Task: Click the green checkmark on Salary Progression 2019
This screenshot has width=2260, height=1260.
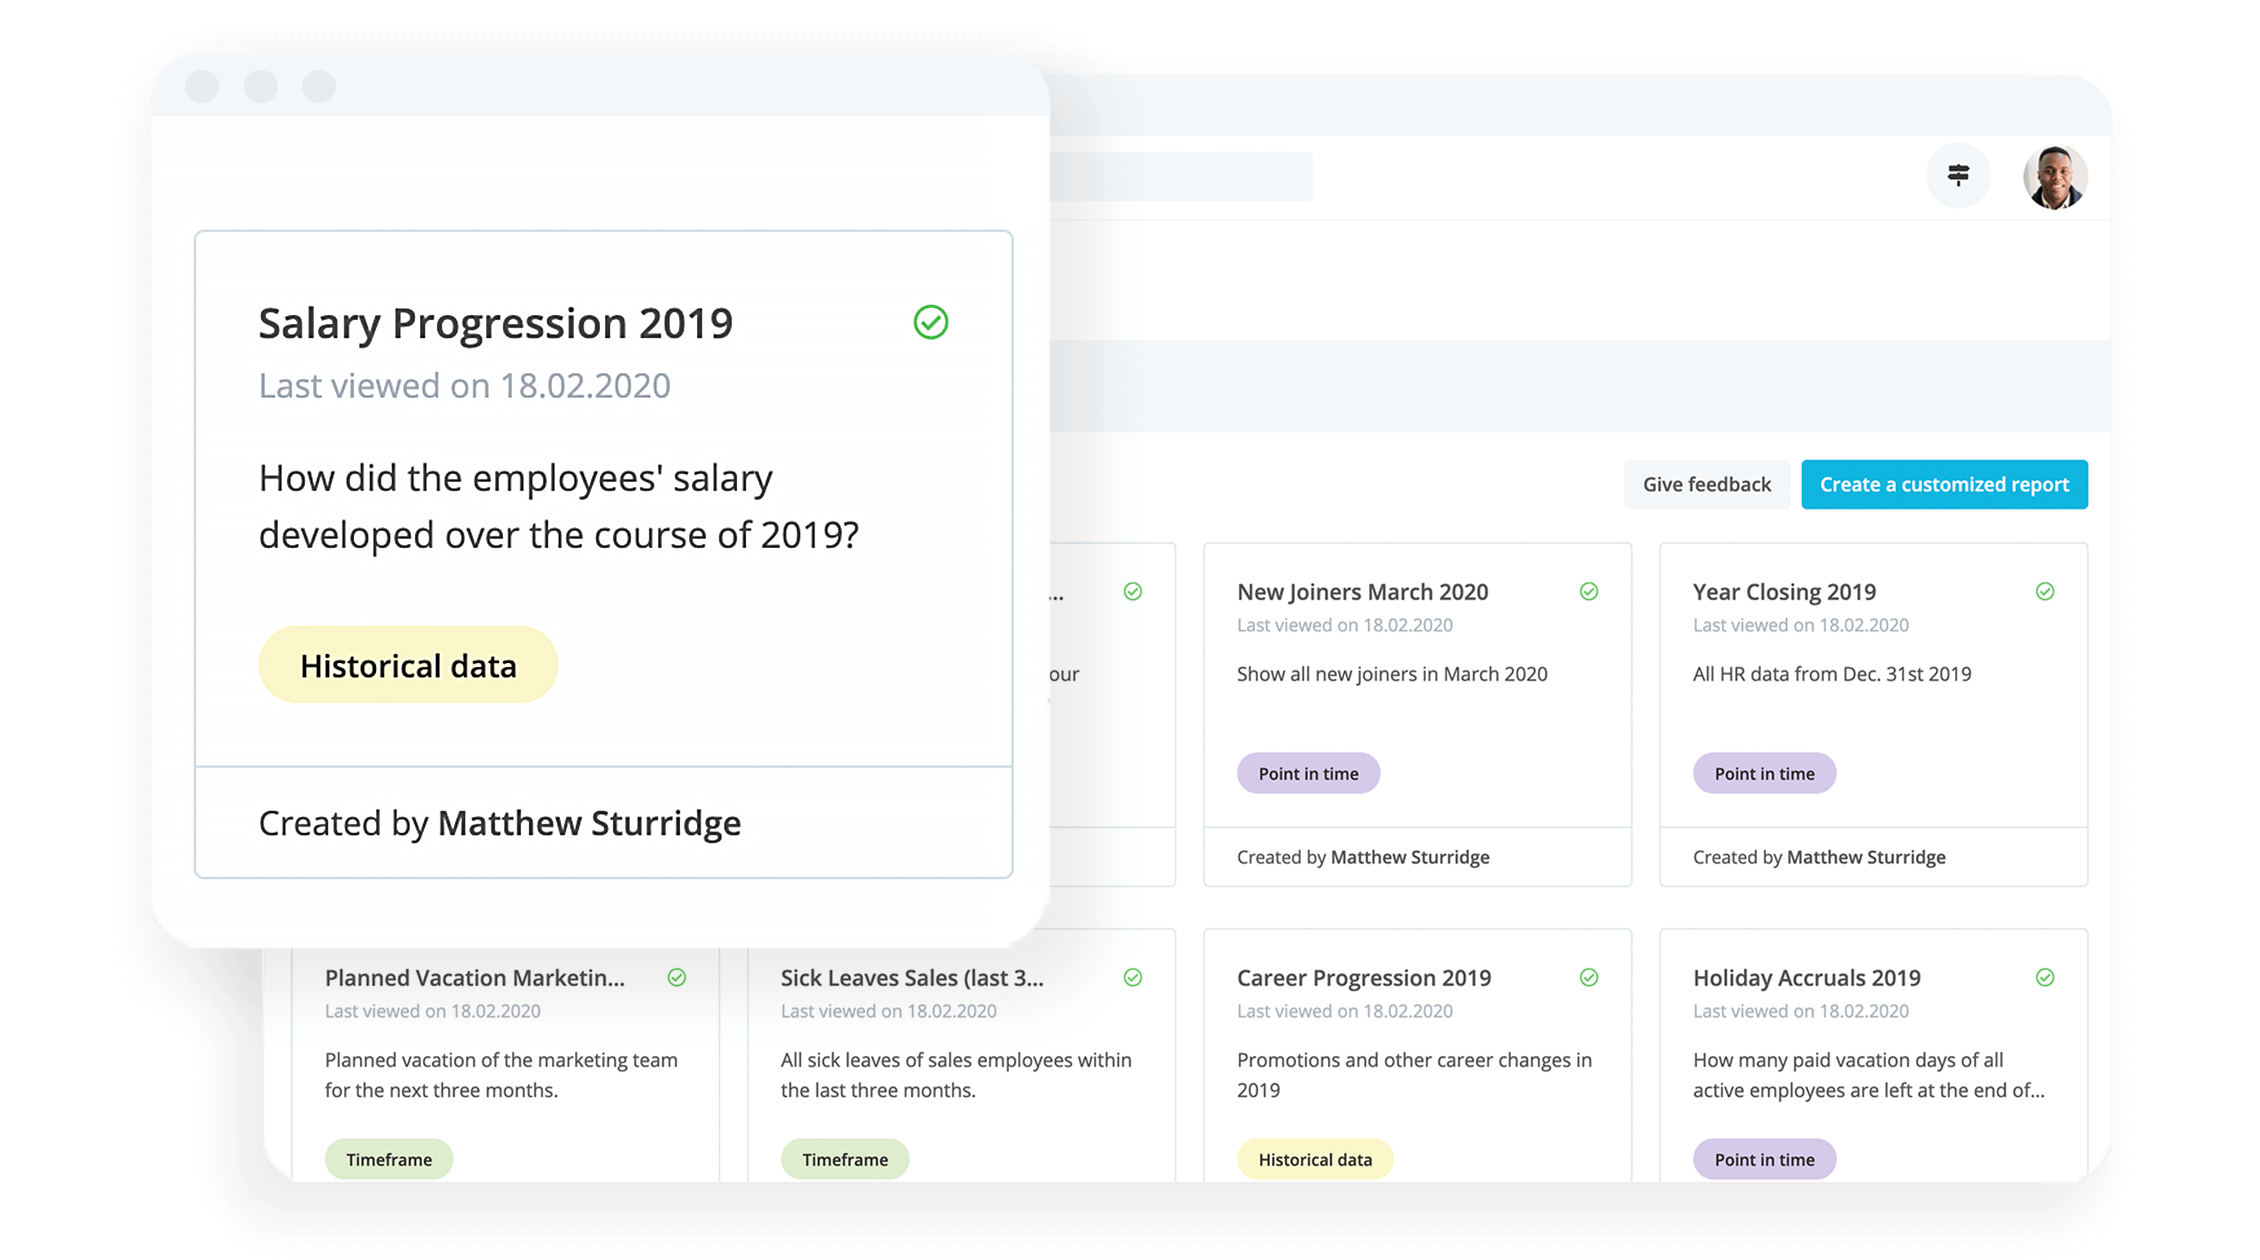Action: coord(932,323)
